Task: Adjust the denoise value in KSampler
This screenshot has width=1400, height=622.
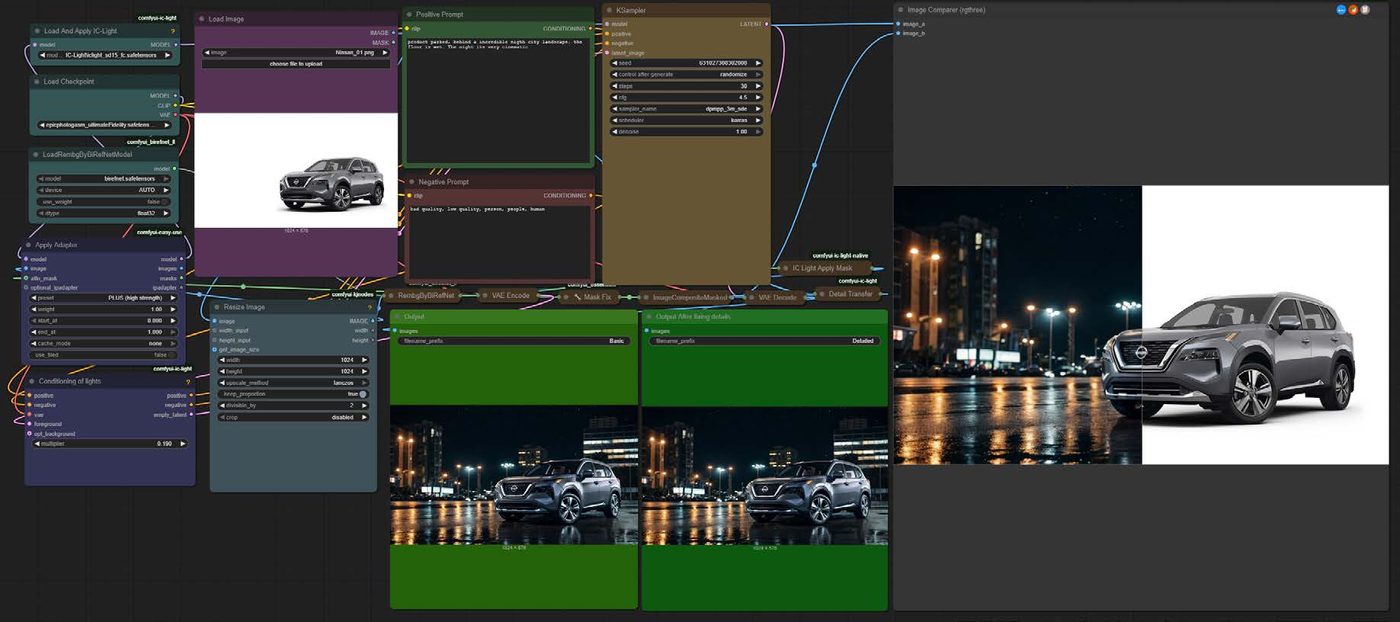Action: [x=685, y=131]
